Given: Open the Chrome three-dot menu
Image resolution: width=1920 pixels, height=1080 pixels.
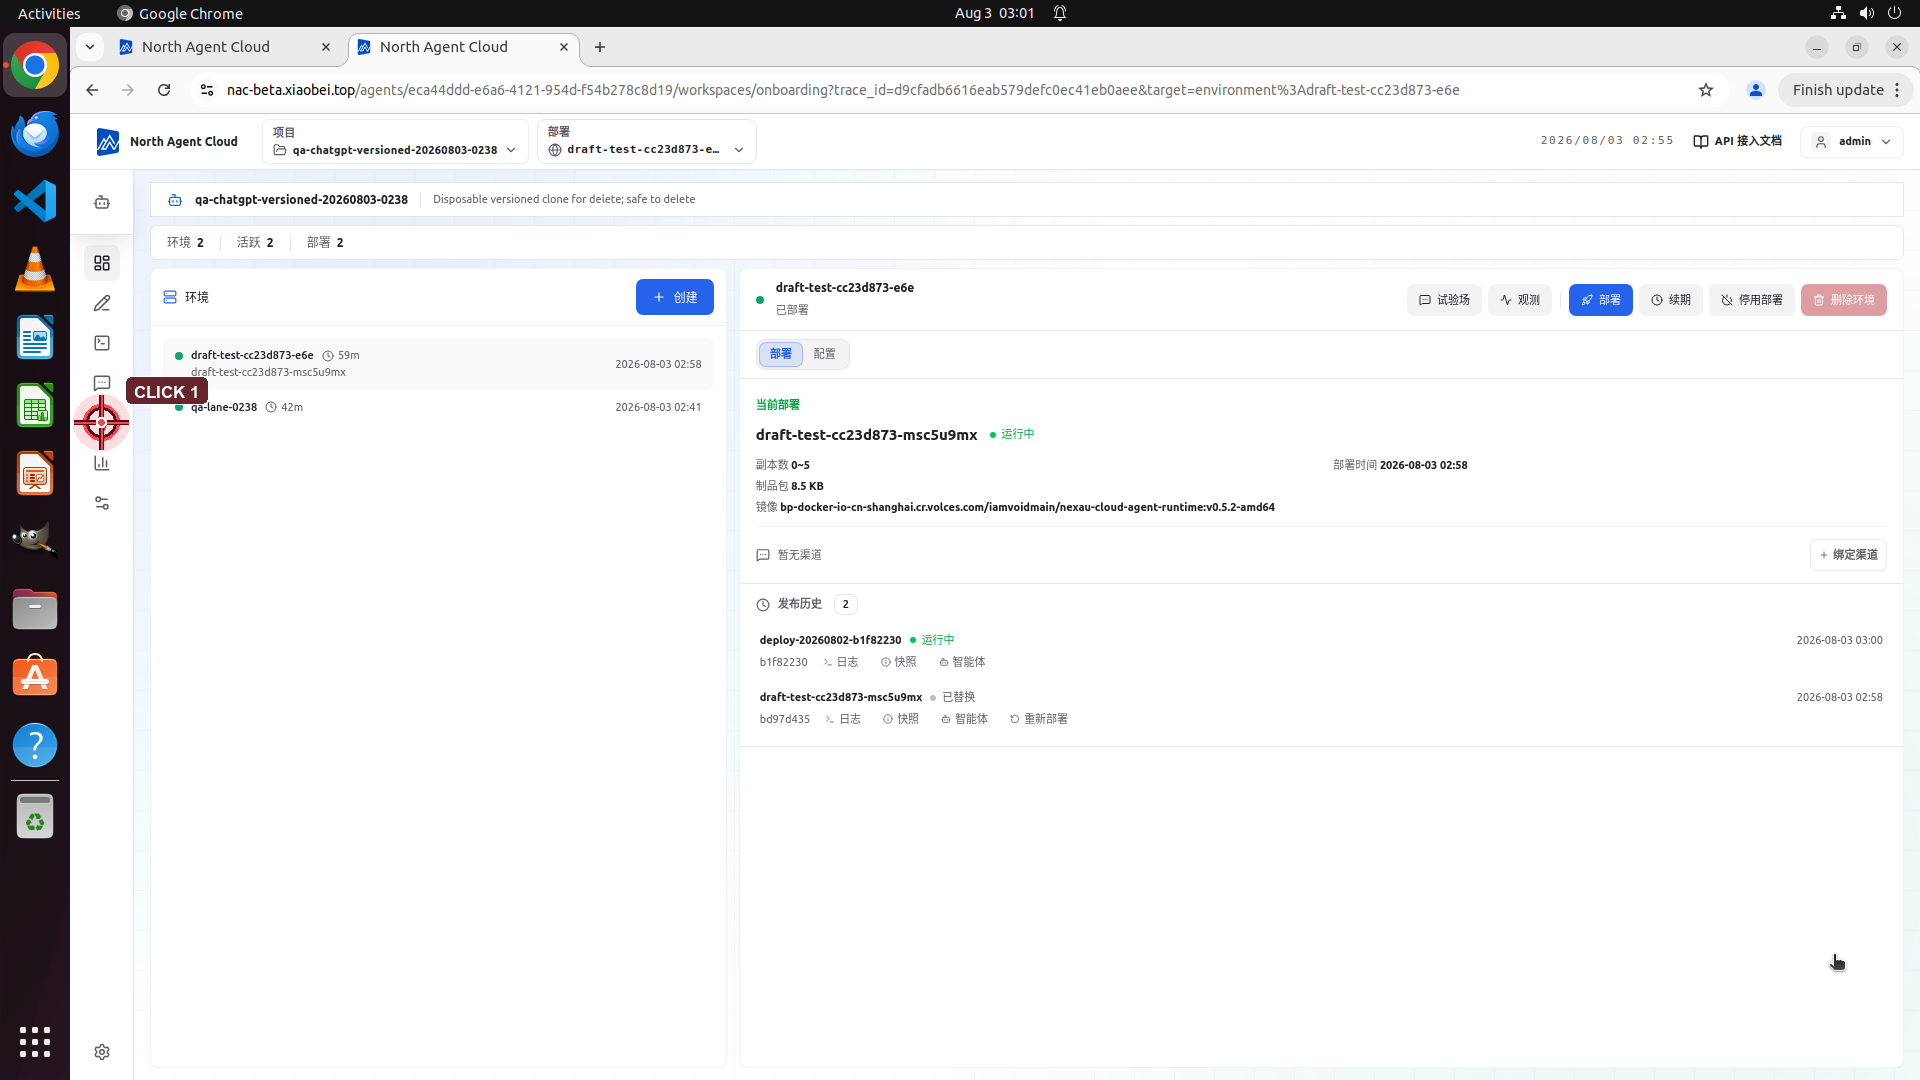Looking at the screenshot, I should 1897,90.
